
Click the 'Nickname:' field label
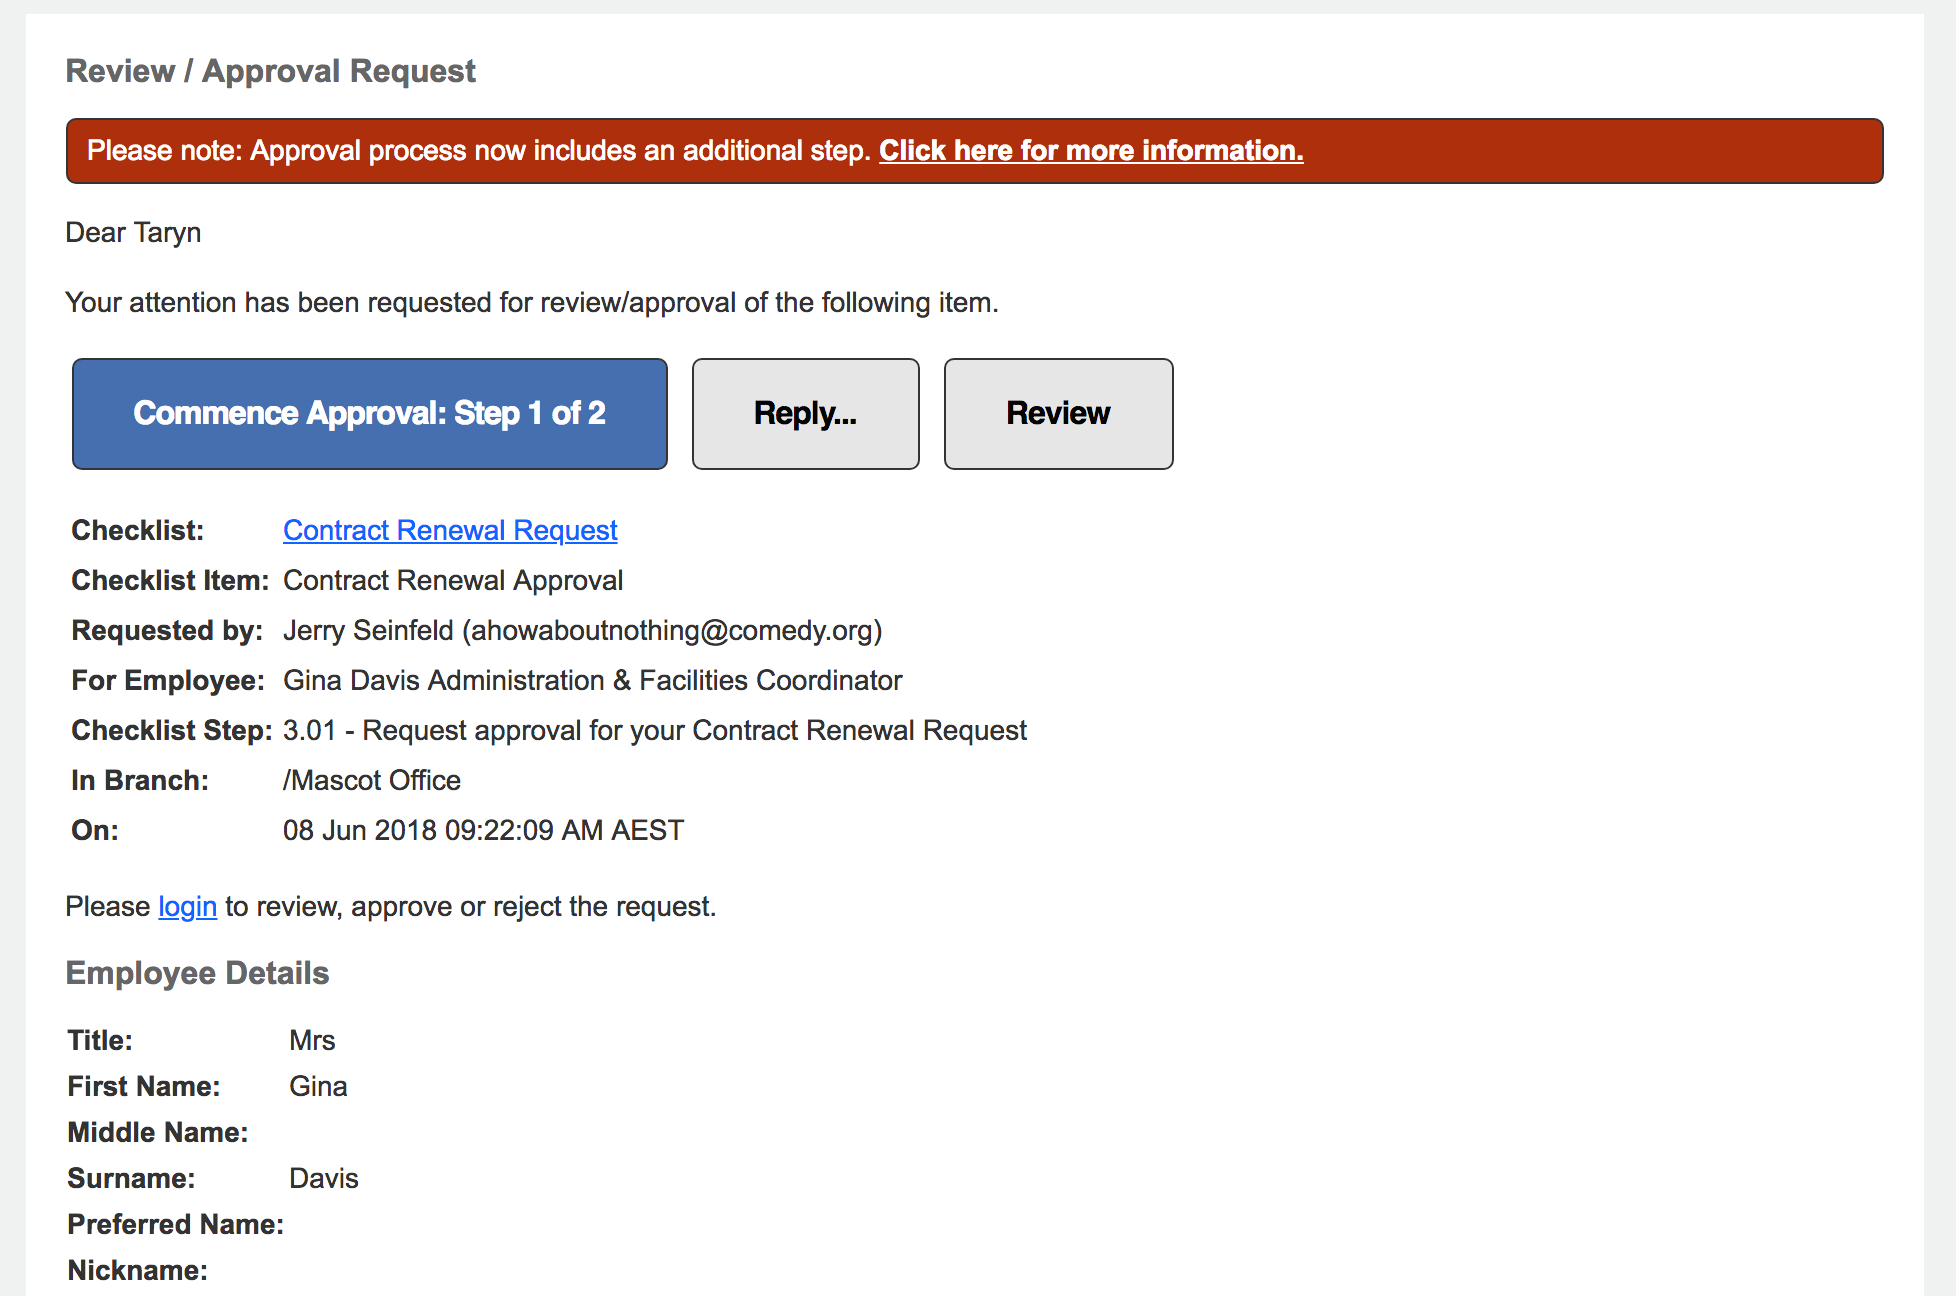138,1270
